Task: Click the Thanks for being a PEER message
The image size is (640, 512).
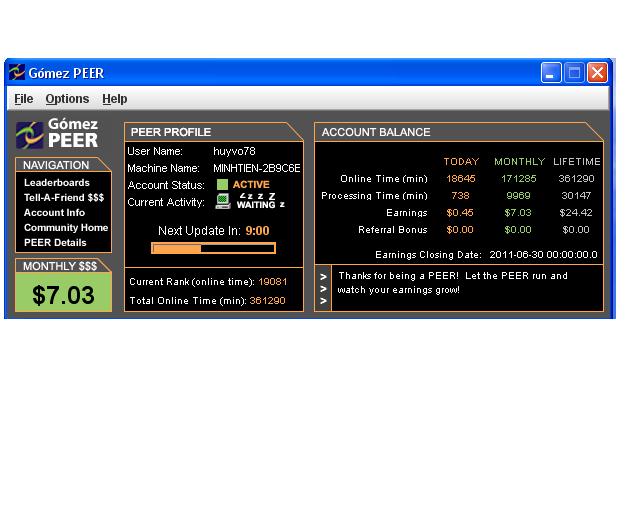Action: (453, 283)
